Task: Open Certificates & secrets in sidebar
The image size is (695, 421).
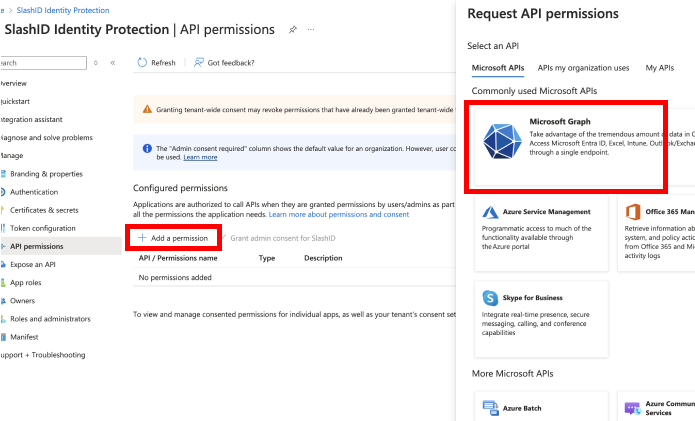Action: tap(44, 210)
